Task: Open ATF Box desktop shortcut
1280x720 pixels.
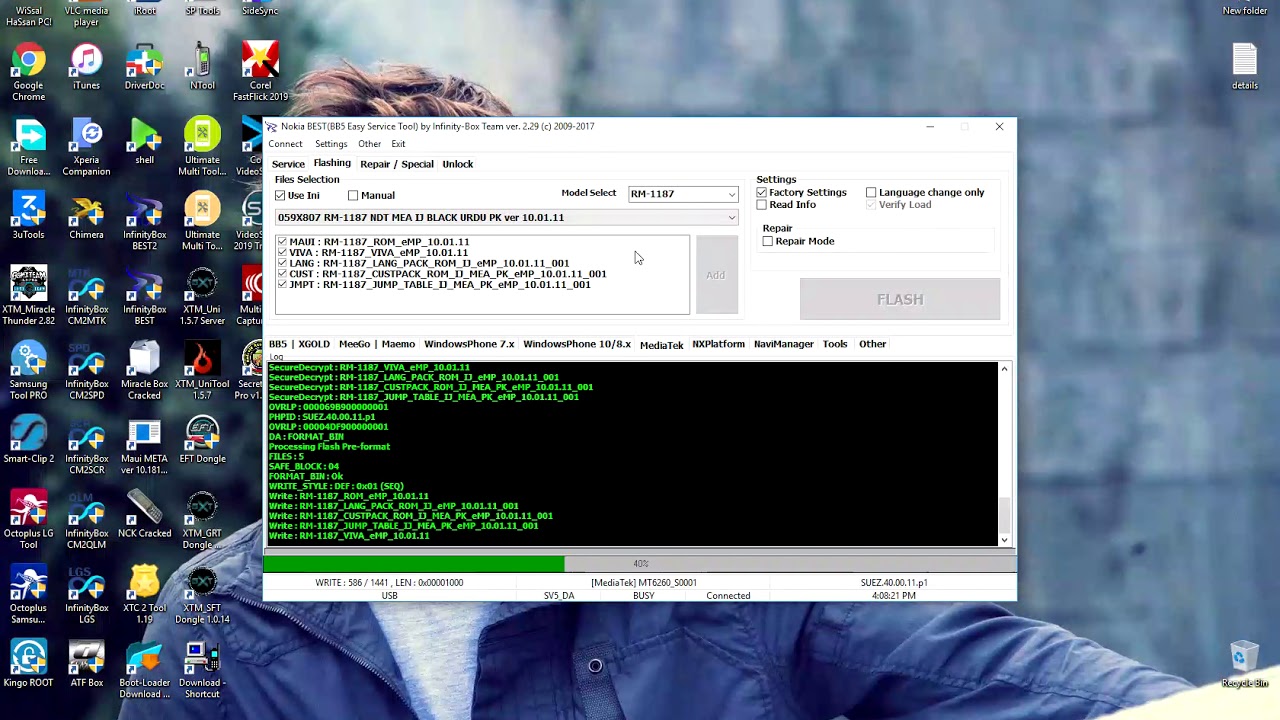Action: 86,665
